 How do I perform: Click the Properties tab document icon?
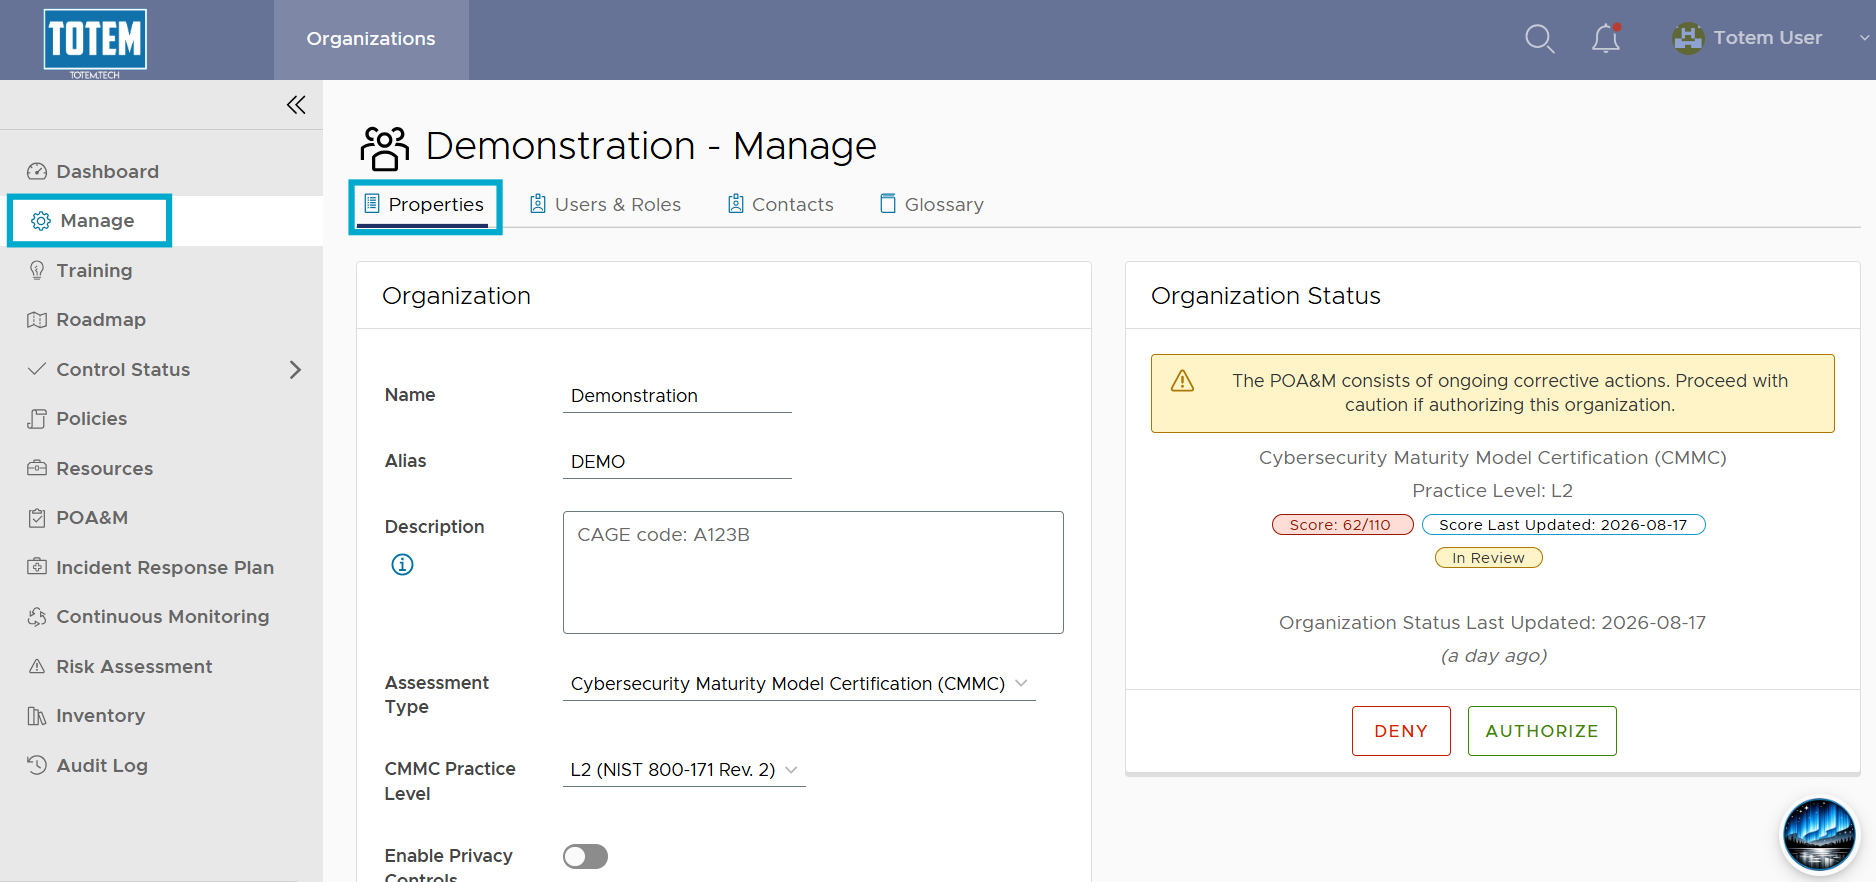pyautogui.click(x=372, y=204)
